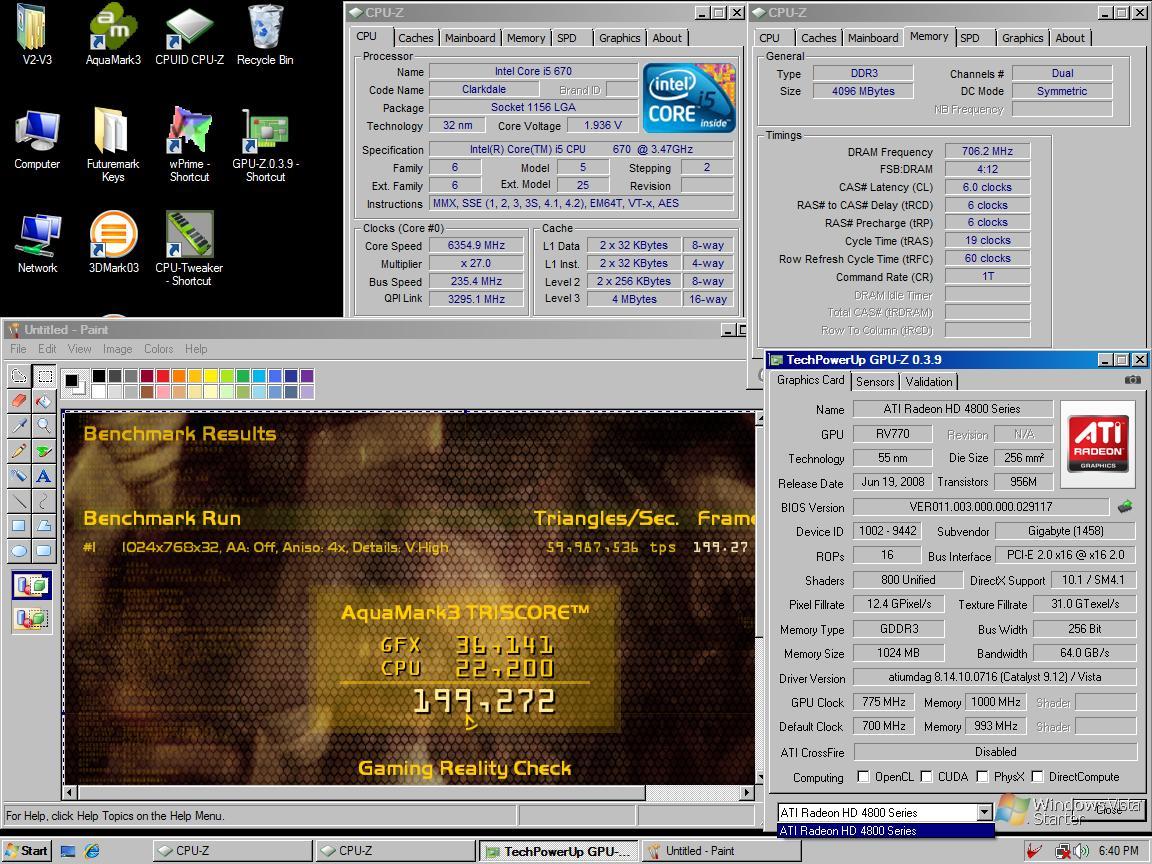
Task: Open the Network icon on the desktop
Action: (37, 243)
